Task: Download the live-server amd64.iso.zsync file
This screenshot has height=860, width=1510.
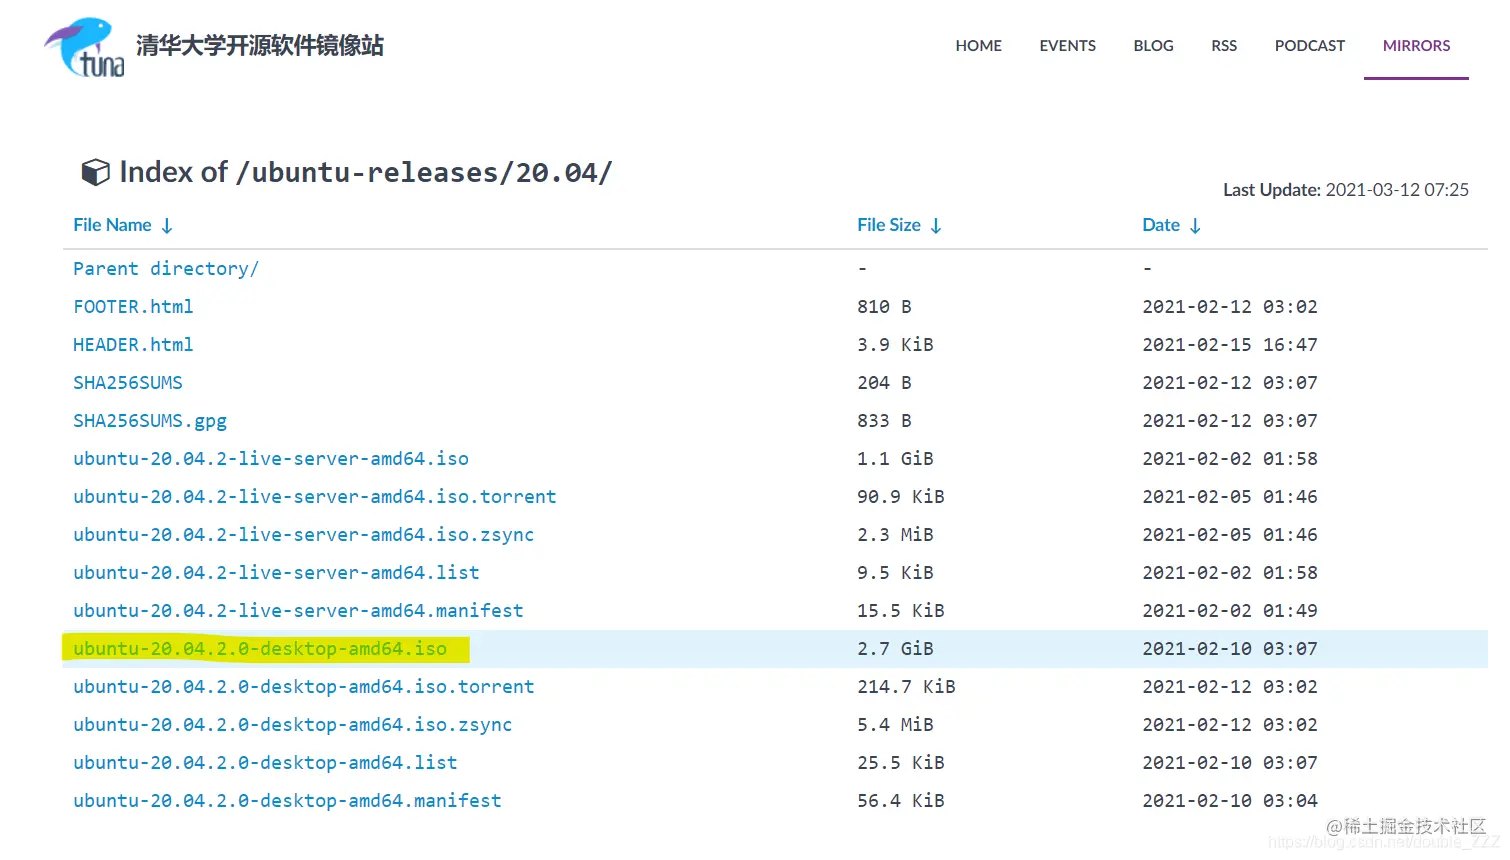Action: (x=303, y=534)
